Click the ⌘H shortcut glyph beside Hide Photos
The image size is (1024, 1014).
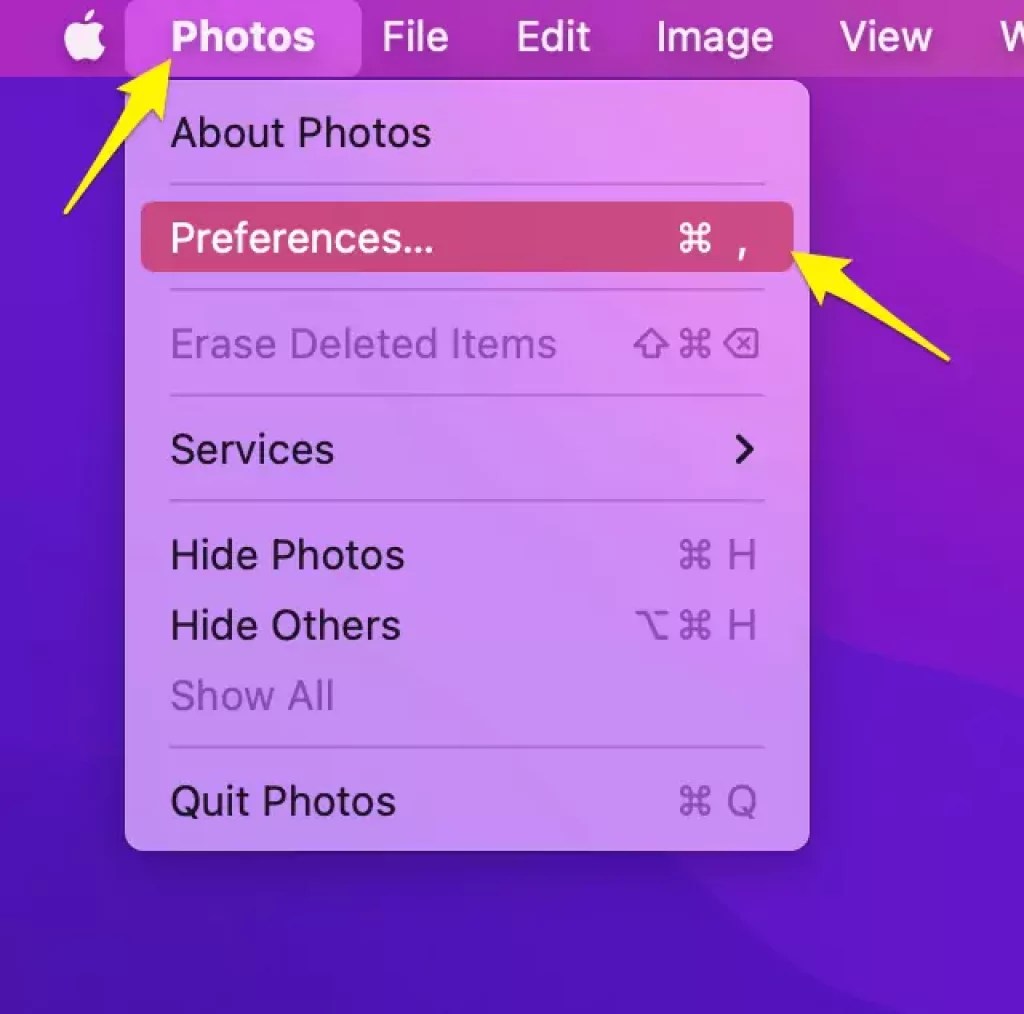(x=716, y=555)
